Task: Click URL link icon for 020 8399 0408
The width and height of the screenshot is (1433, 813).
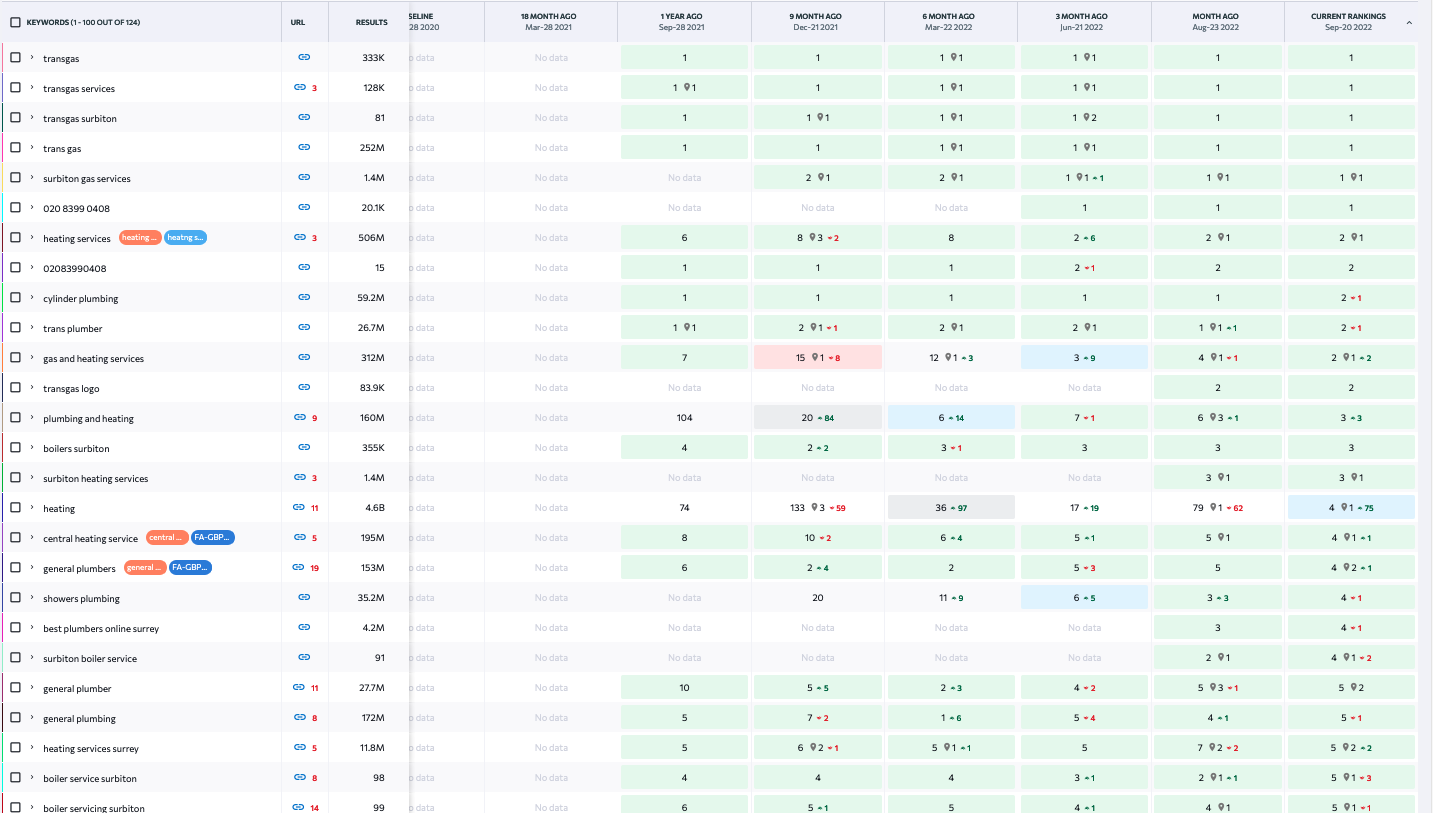Action: pyautogui.click(x=304, y=208)
